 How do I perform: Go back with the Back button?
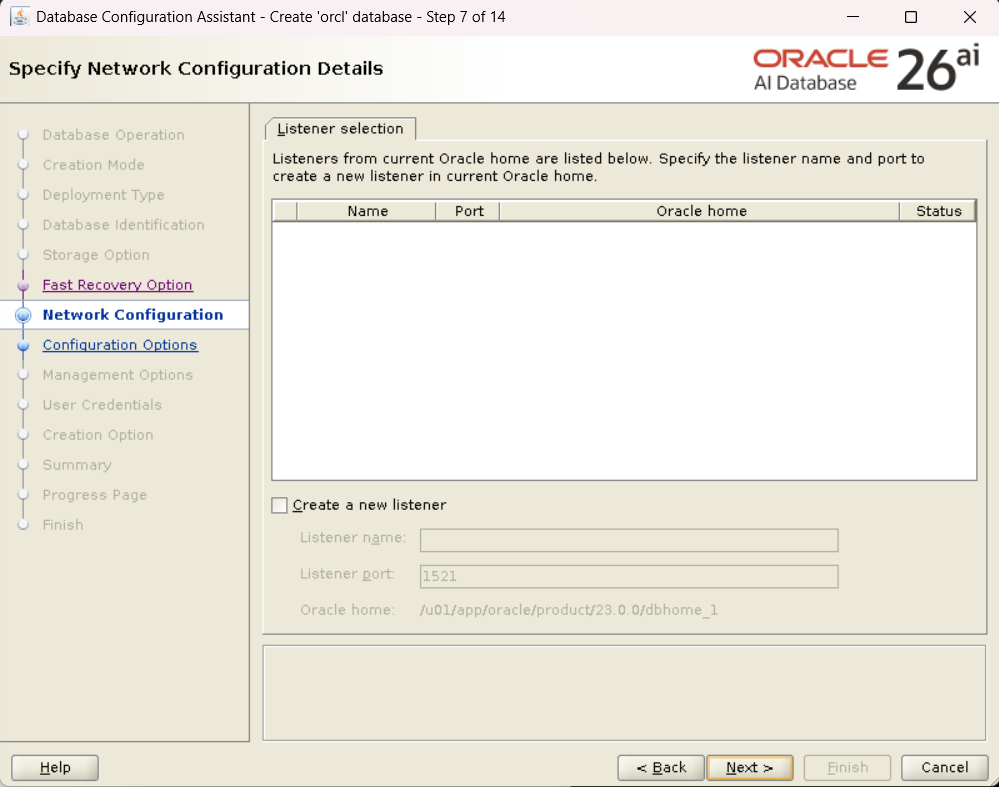coord(660,768)
